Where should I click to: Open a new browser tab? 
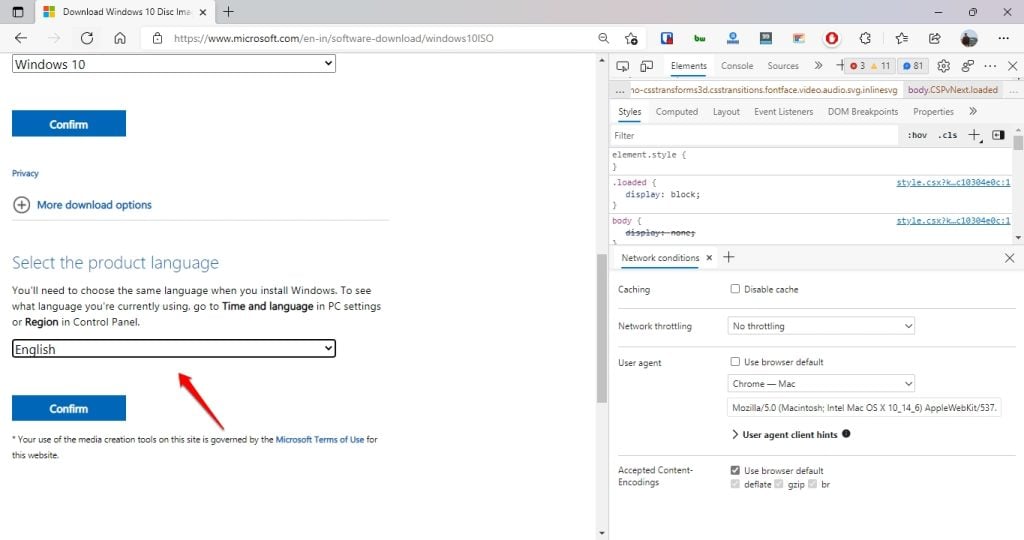click(x=228, y=12)
